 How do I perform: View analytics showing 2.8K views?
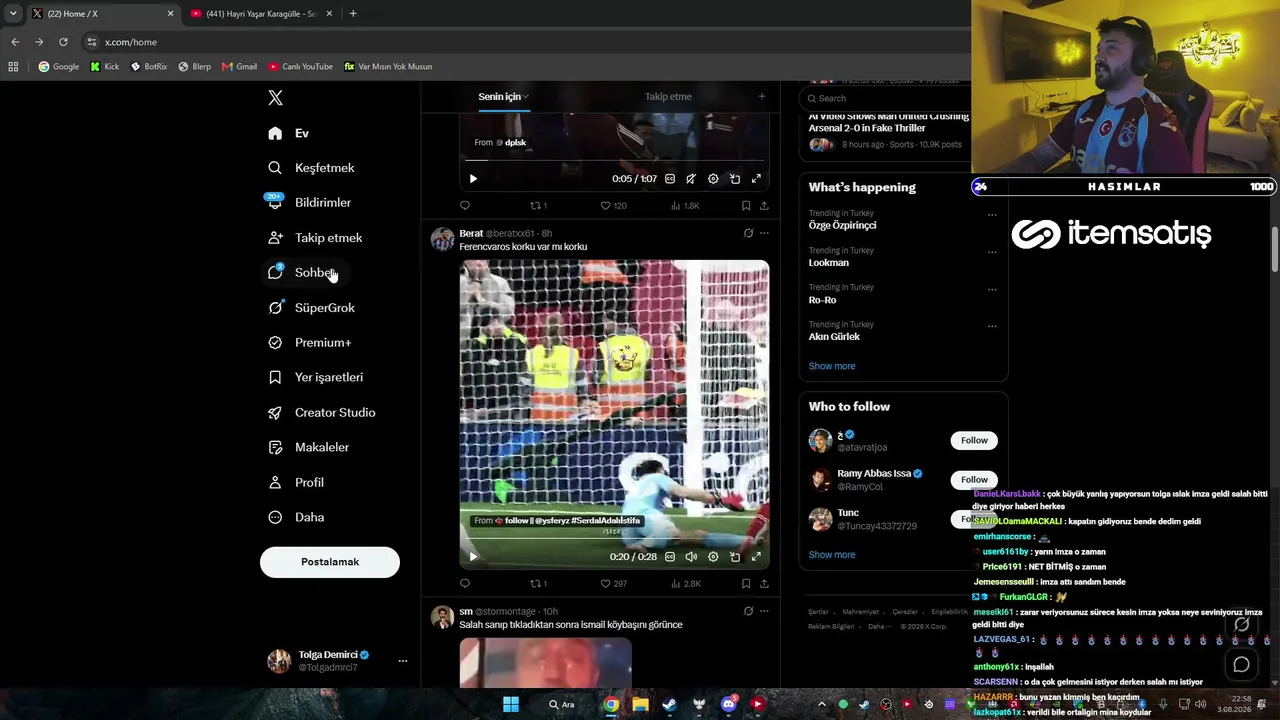(x=686, y=583)
